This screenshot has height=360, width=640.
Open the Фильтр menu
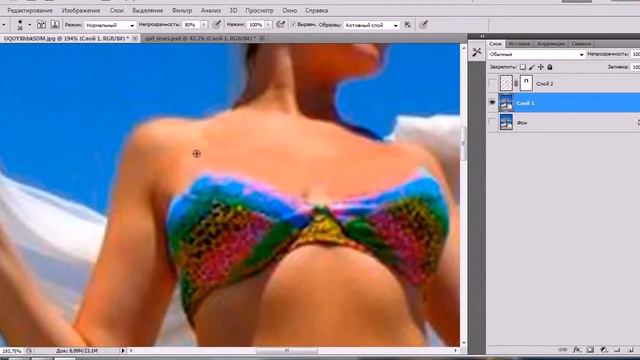182,11
